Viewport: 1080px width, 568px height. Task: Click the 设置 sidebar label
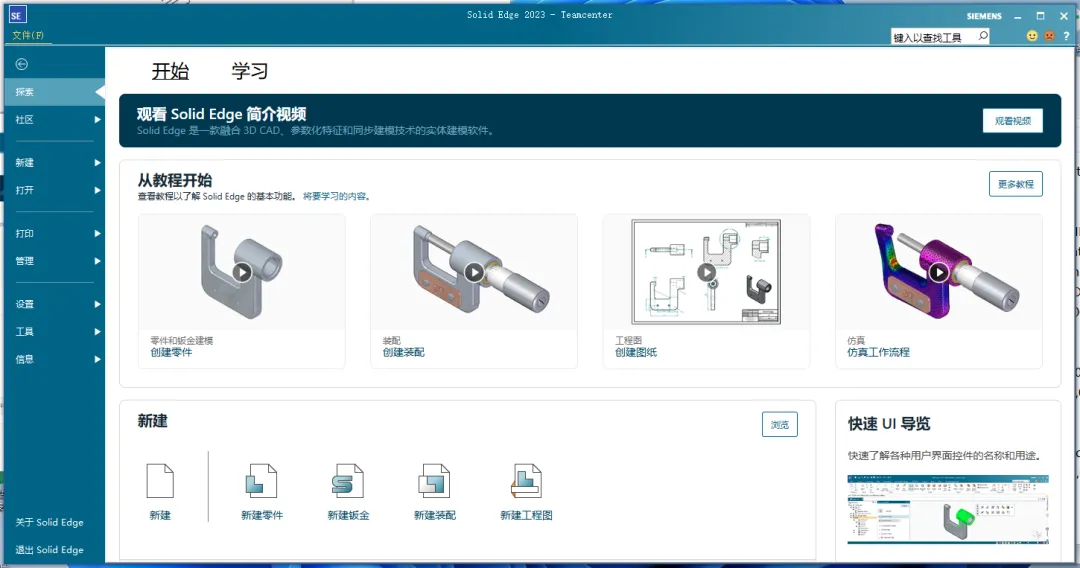point(25,304)
